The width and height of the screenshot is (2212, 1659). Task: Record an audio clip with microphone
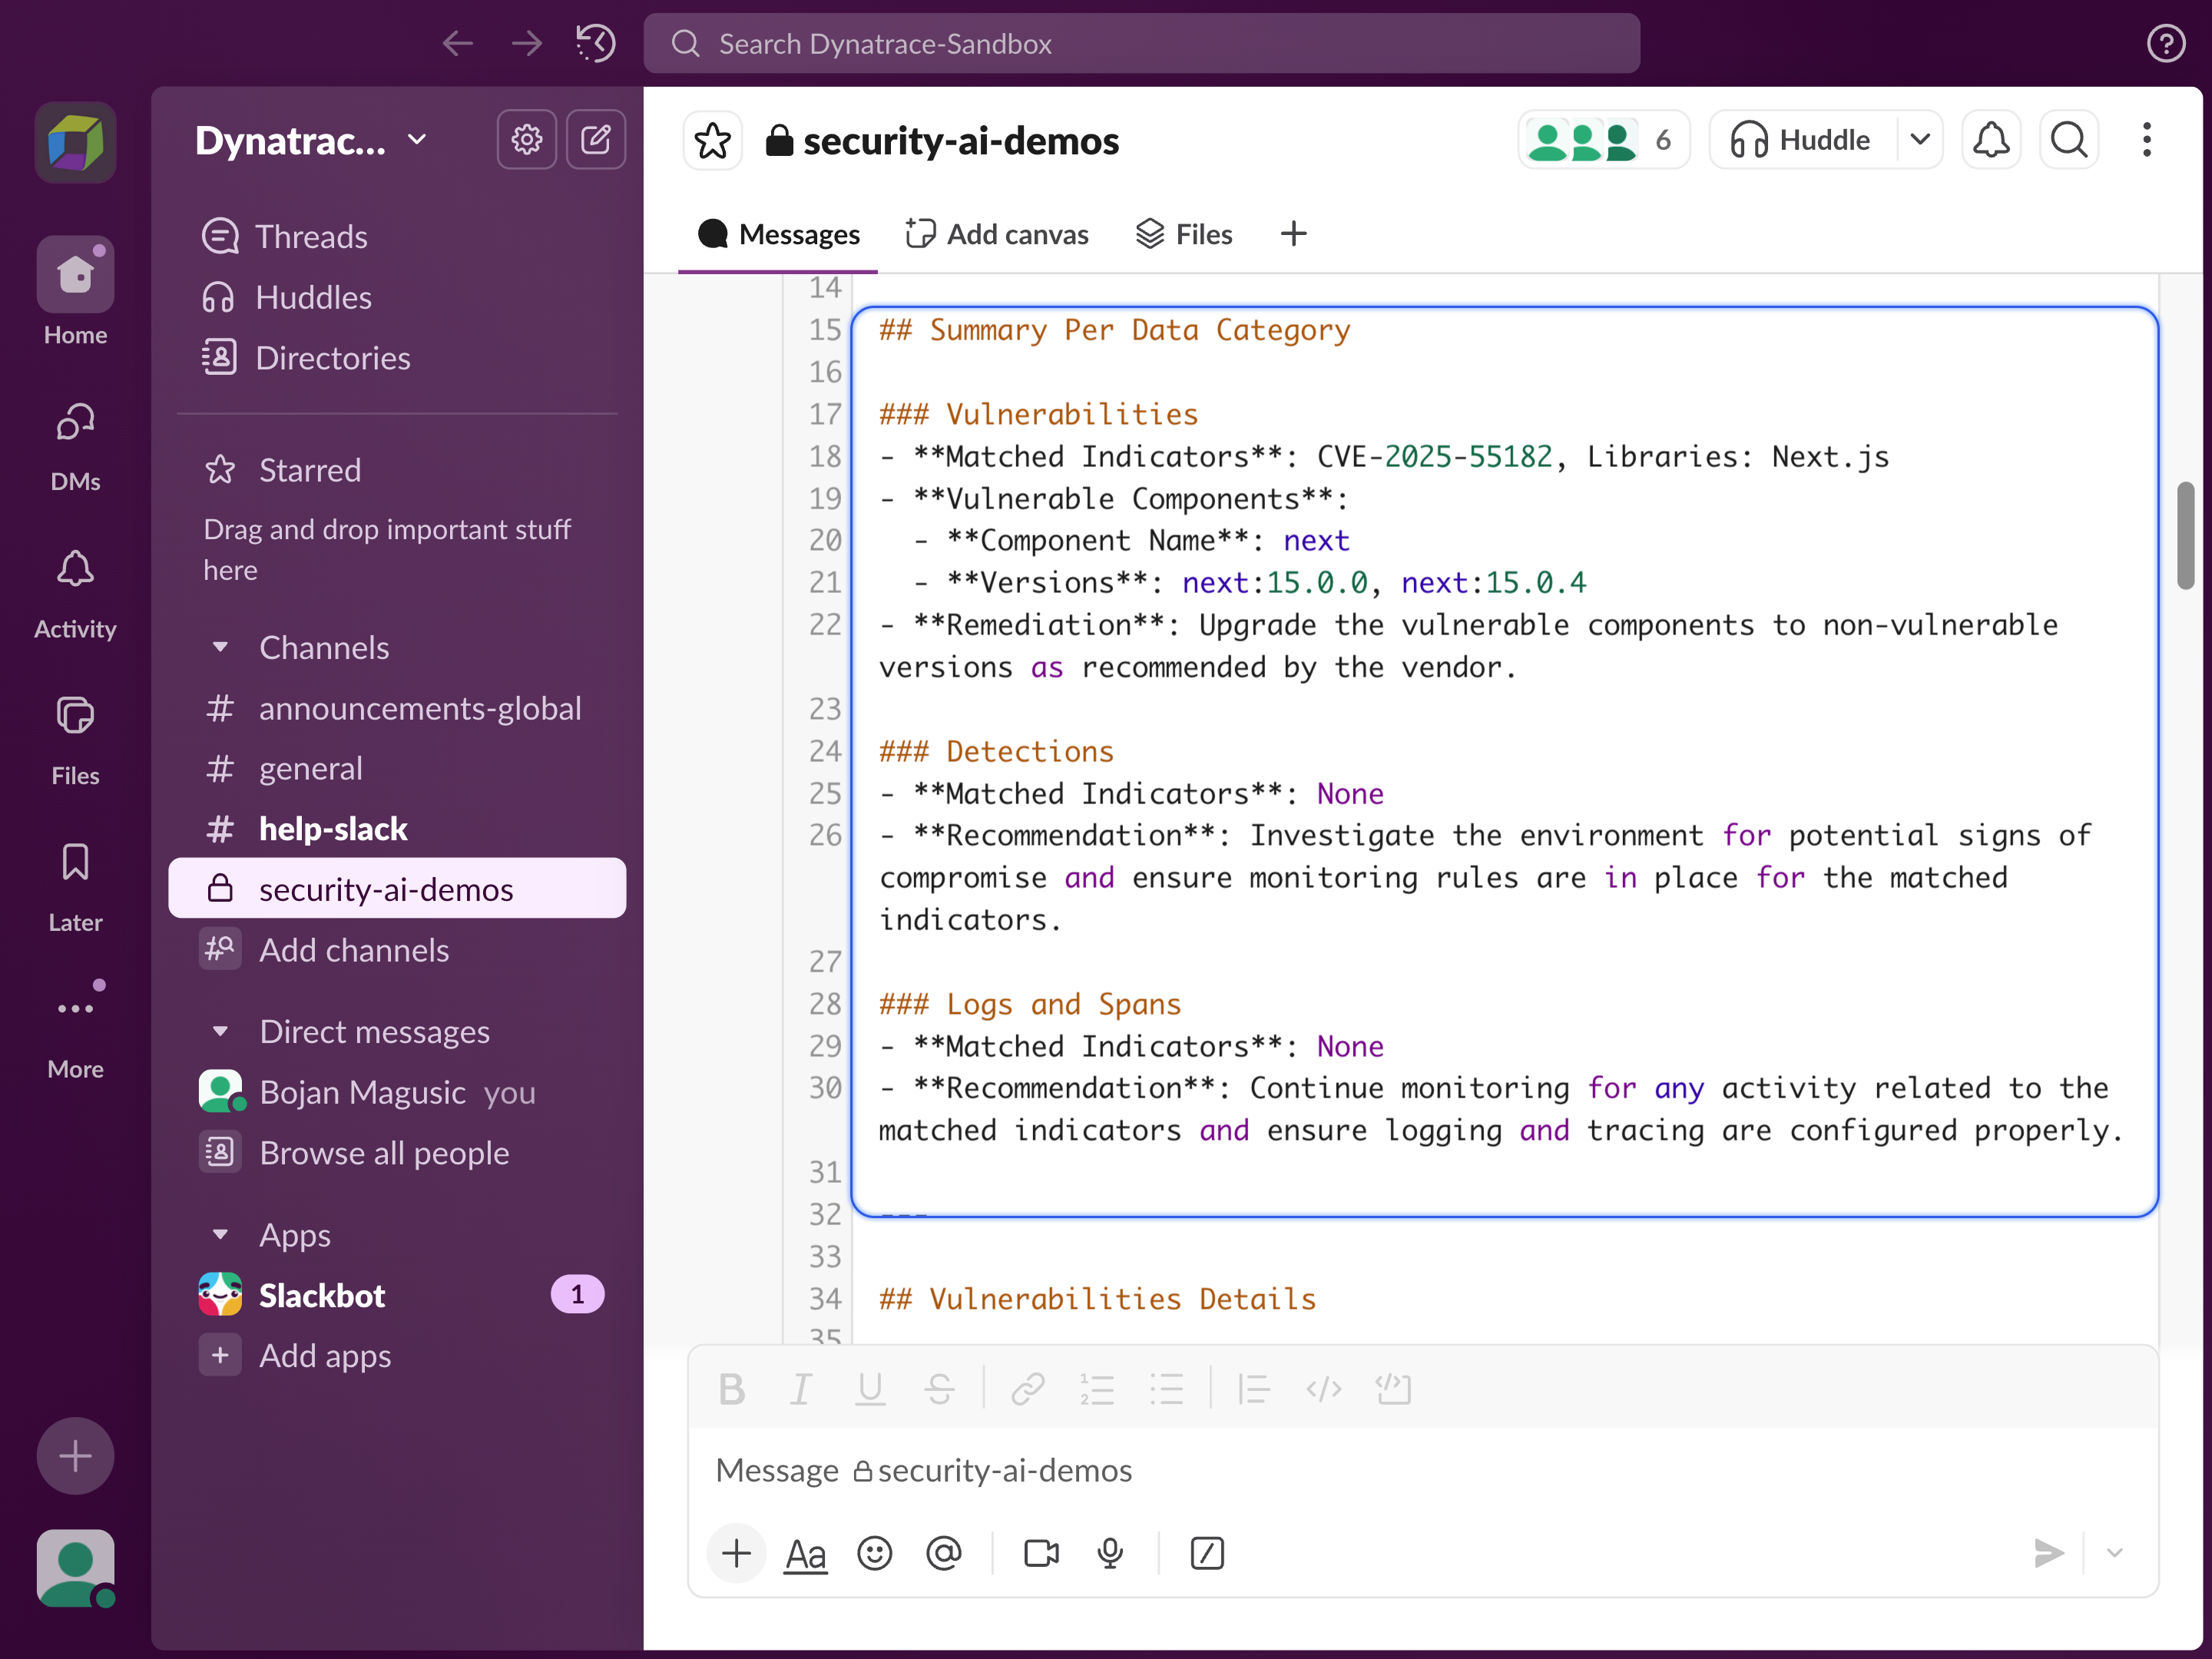[x=1110, y=1553]
